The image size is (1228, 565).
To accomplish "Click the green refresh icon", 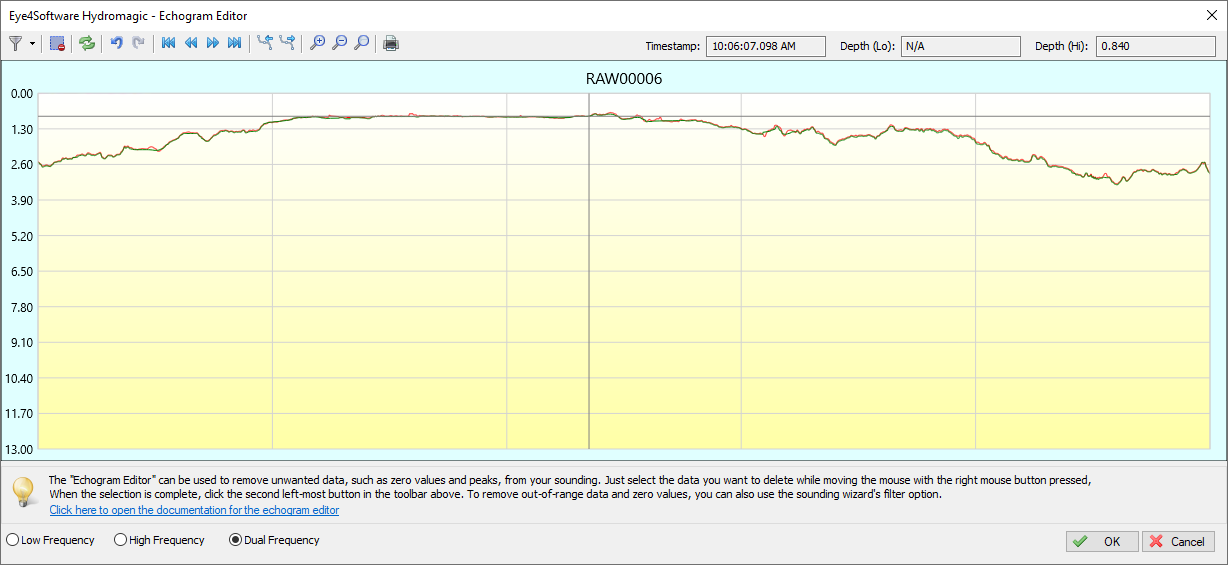I will click(x=87, y=43).
